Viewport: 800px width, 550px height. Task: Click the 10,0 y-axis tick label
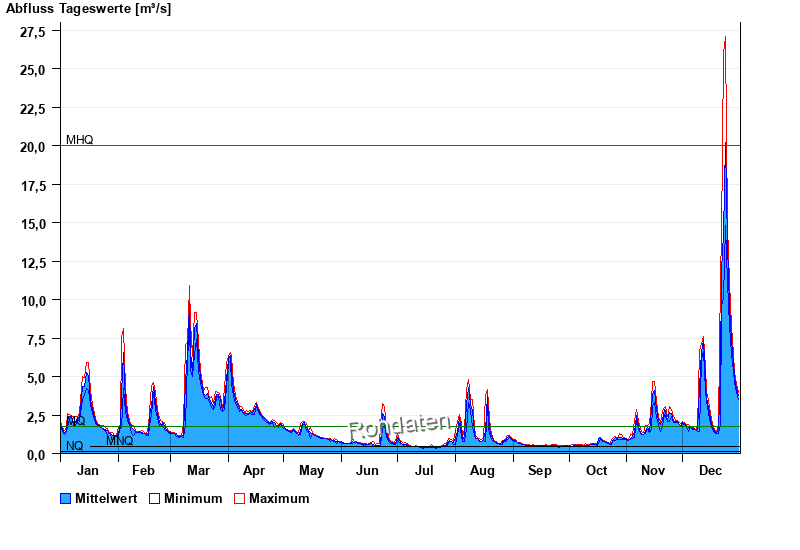[33, 300]
